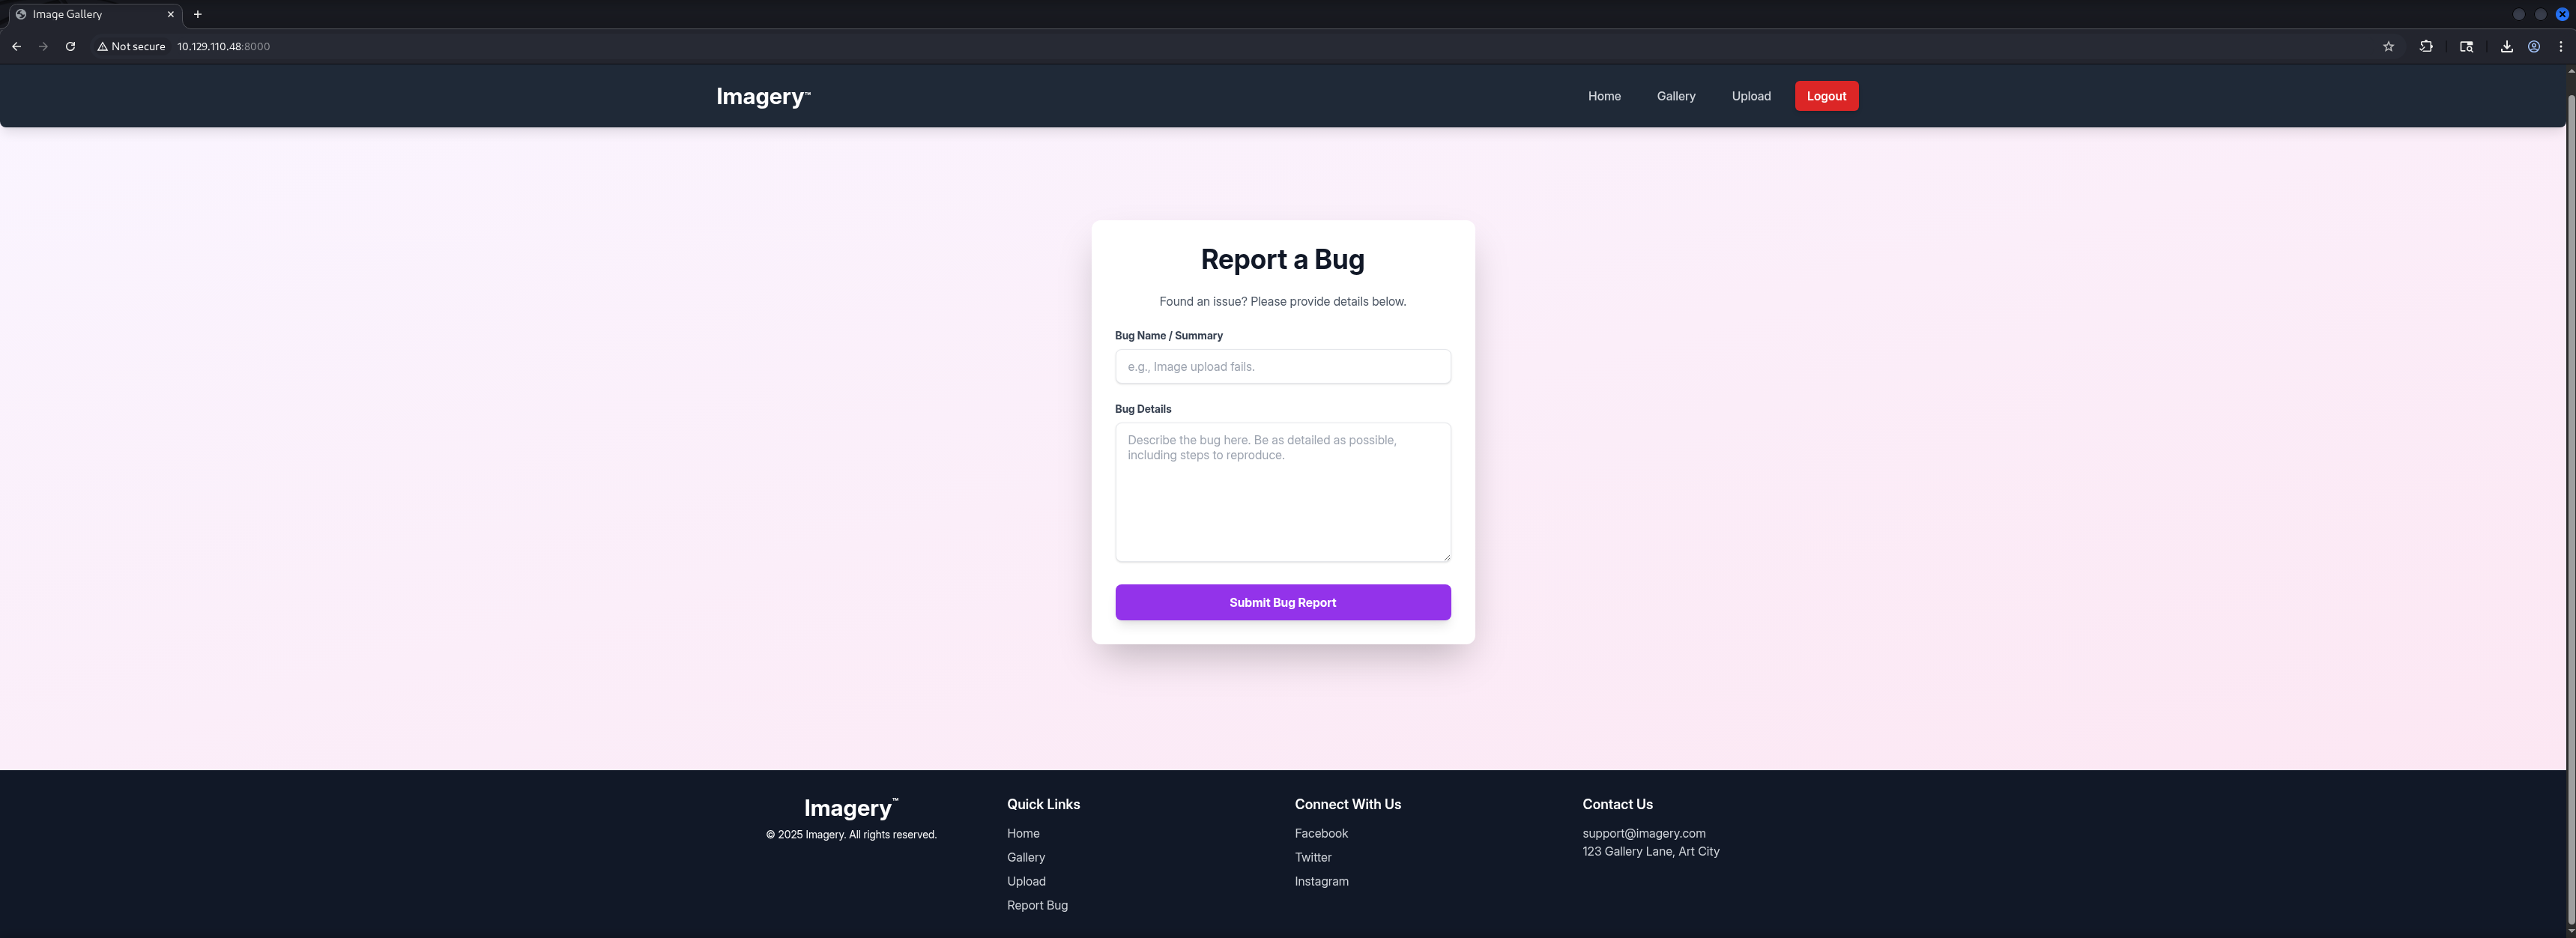
Task: Open the browser extensions puzzle icon
Action: click(x=2426, y=46)
